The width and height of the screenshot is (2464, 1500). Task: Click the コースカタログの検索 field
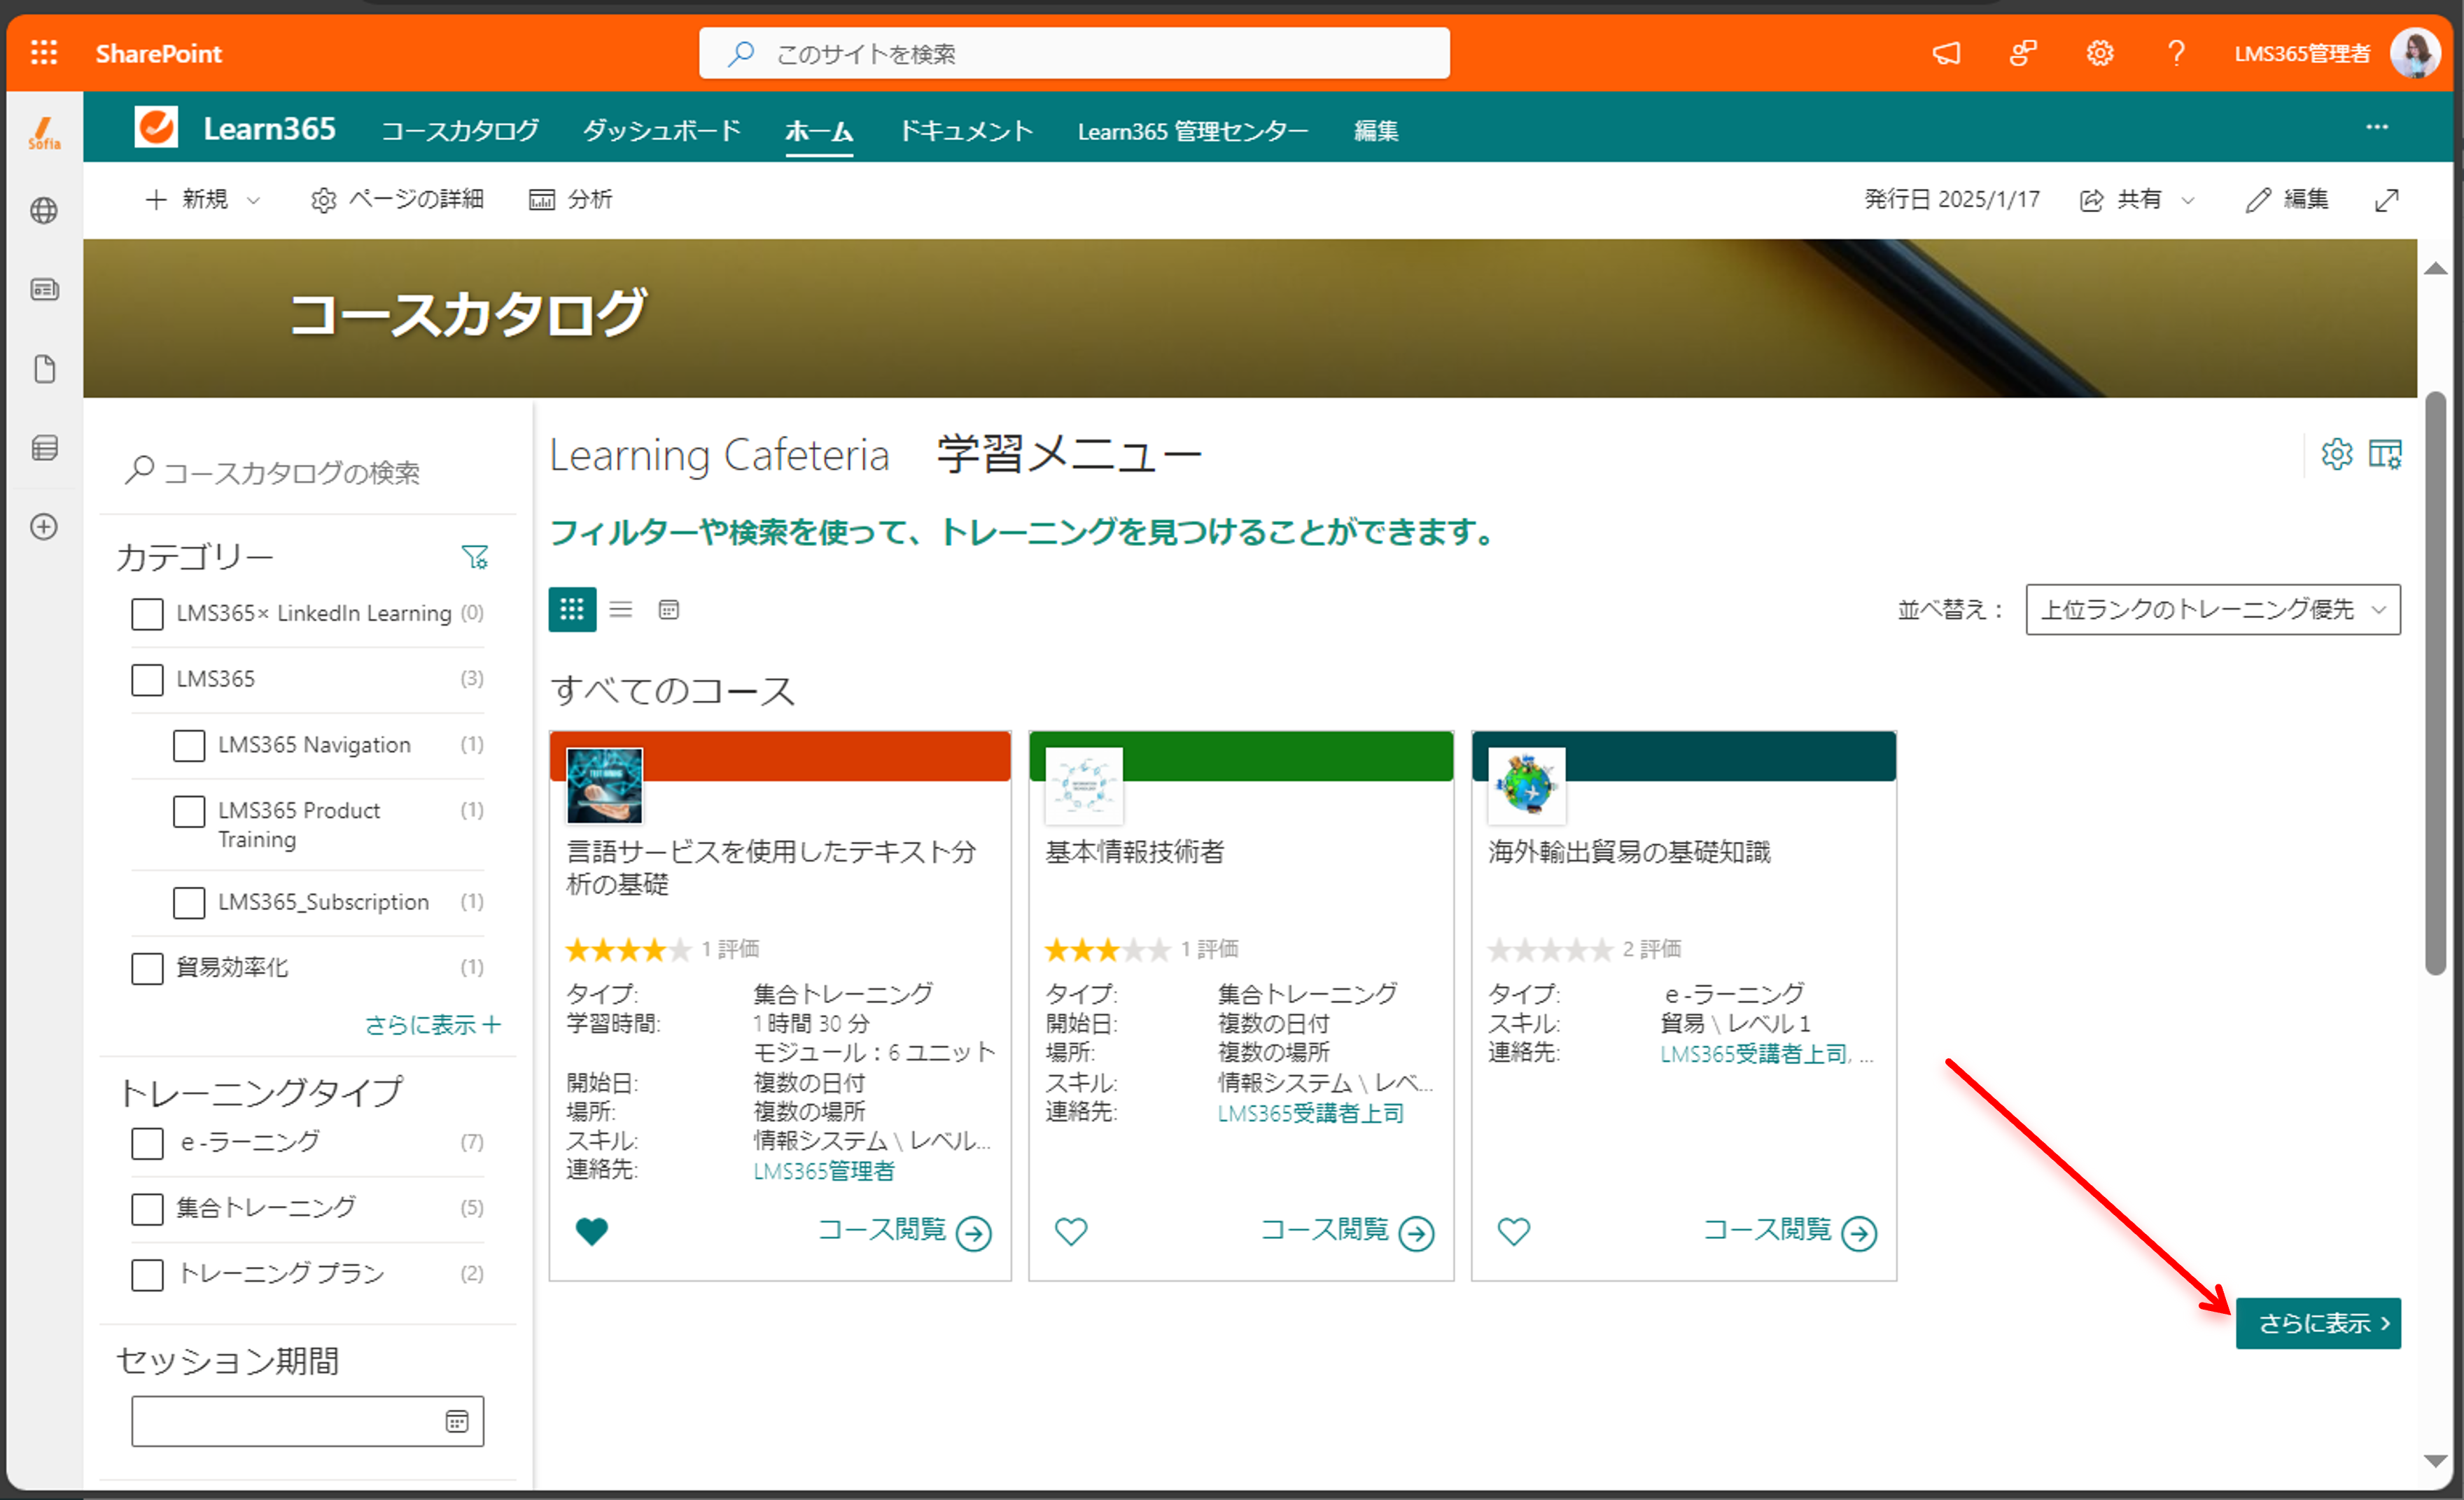[308, 471]
